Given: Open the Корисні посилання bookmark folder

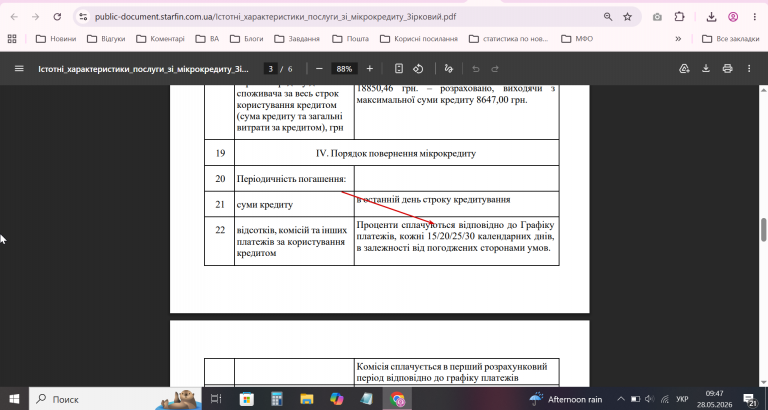Looking at the screenshot, I should (x=419, y=38).
